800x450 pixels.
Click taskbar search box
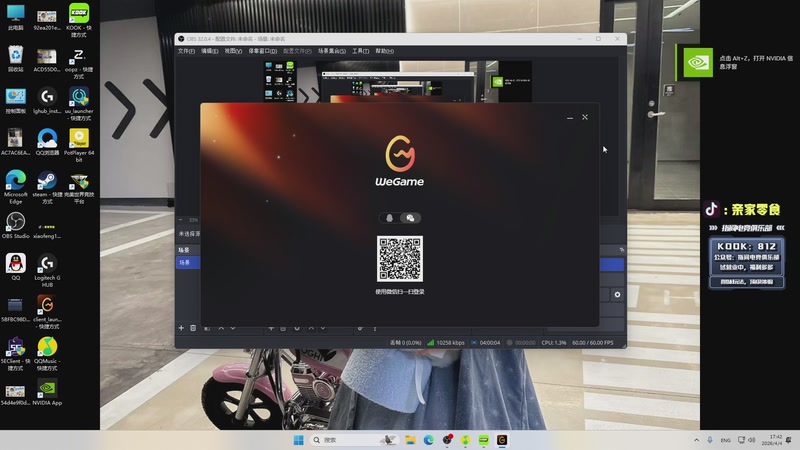(355, 440)
